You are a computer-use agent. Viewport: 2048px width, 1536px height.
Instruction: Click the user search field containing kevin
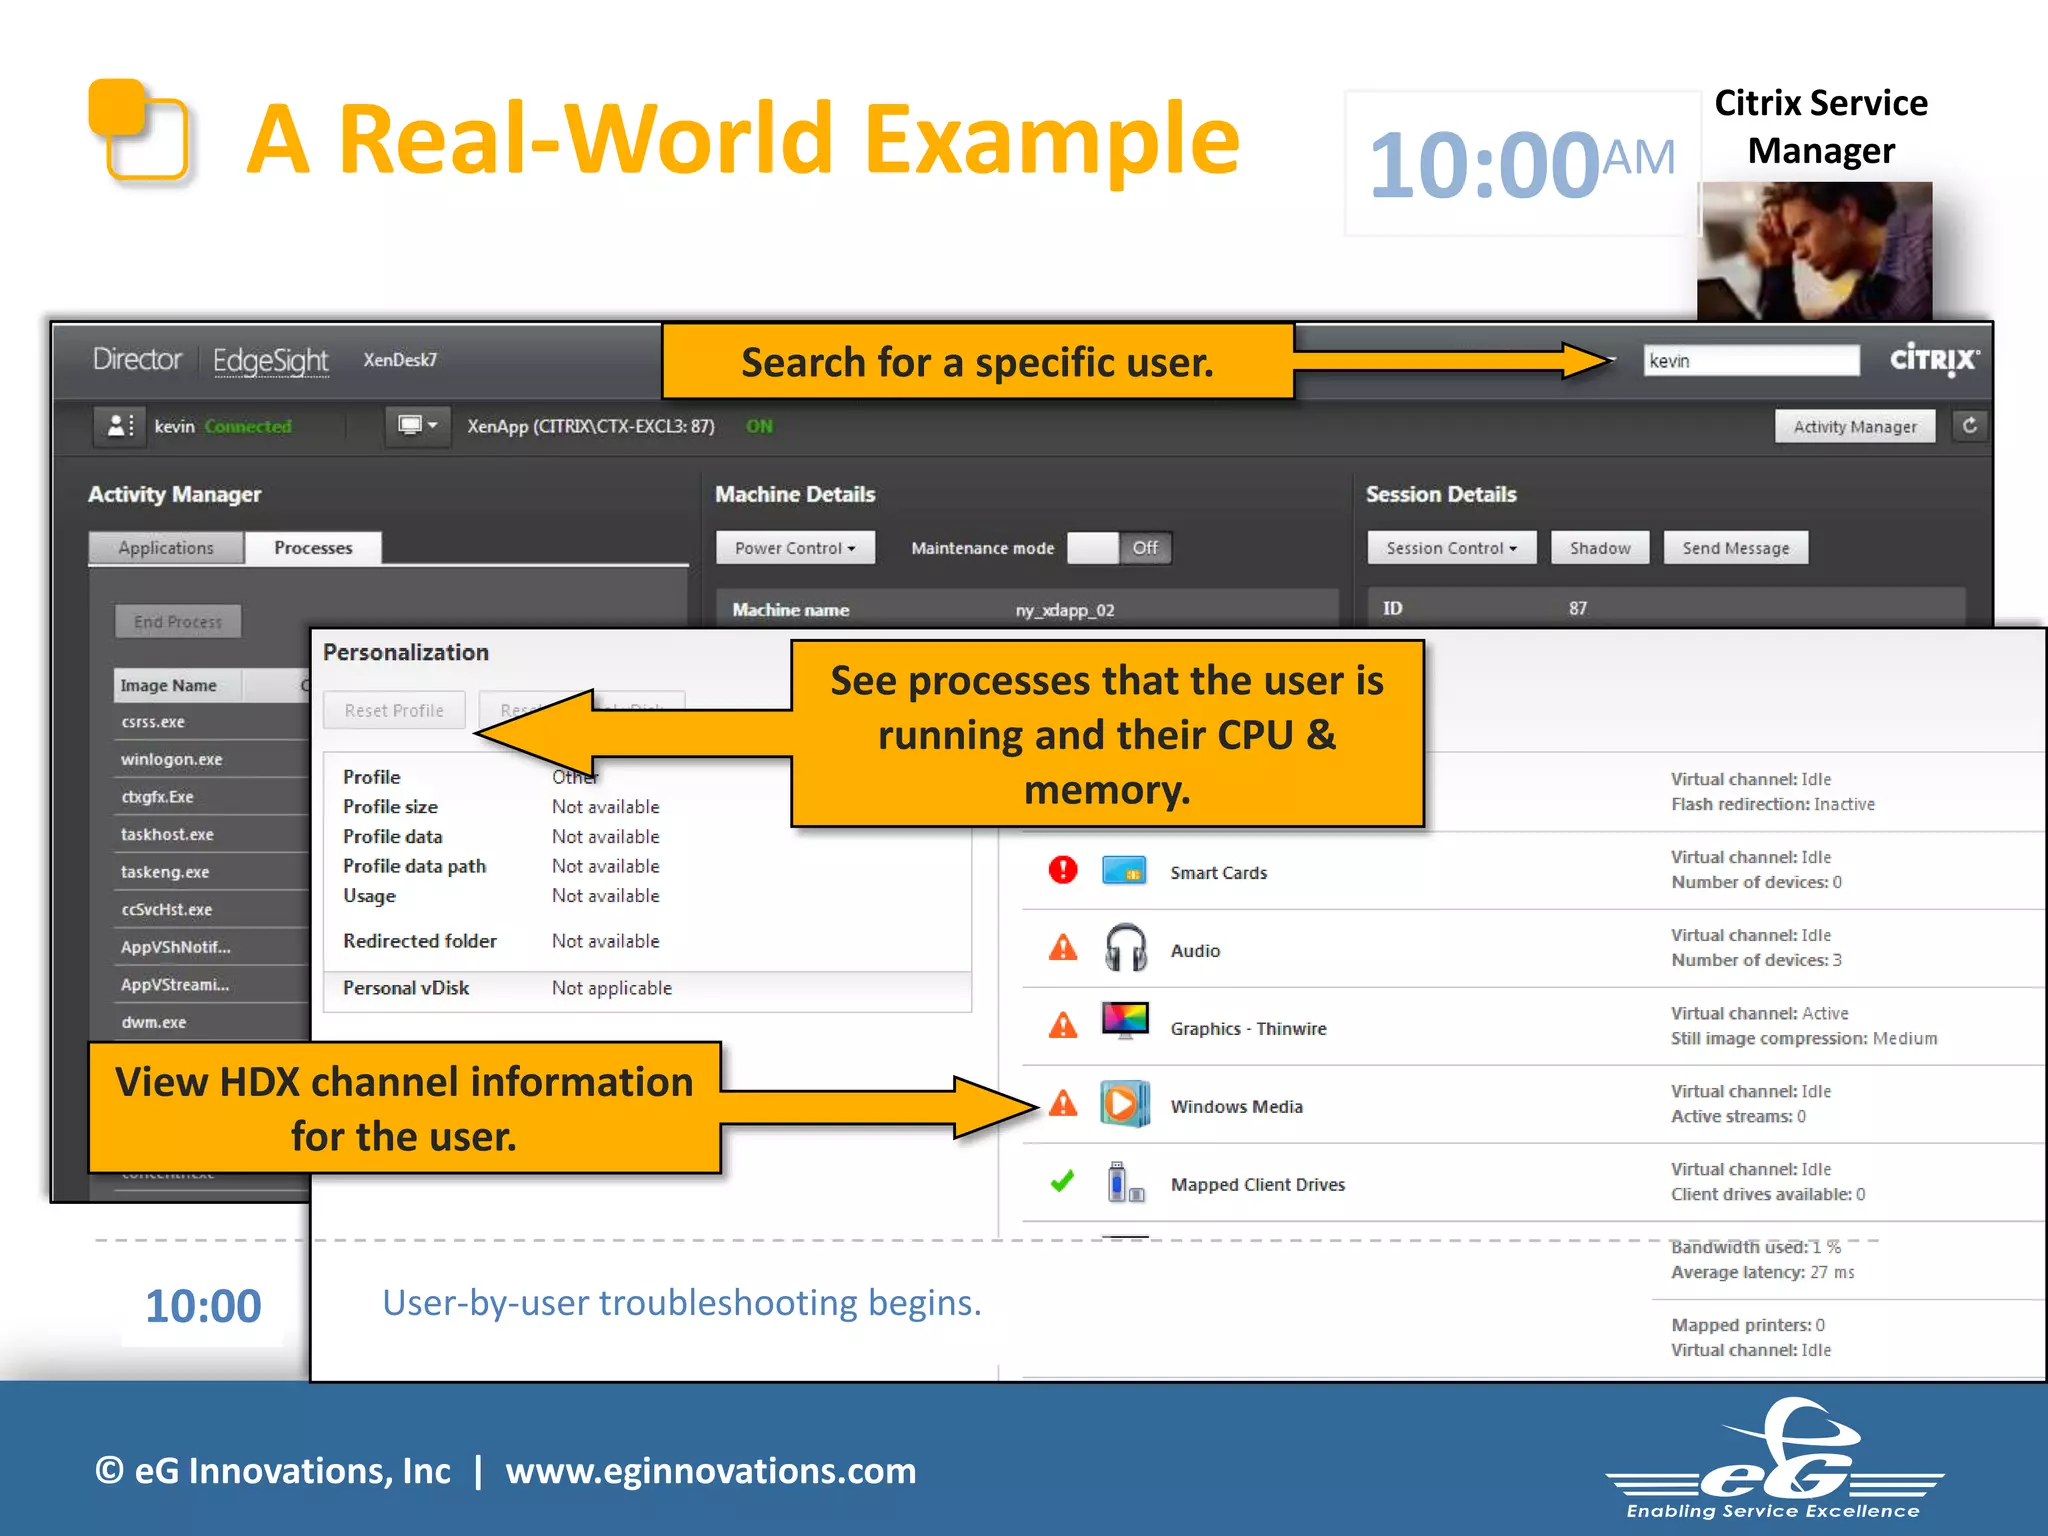tap(1752, 361)
